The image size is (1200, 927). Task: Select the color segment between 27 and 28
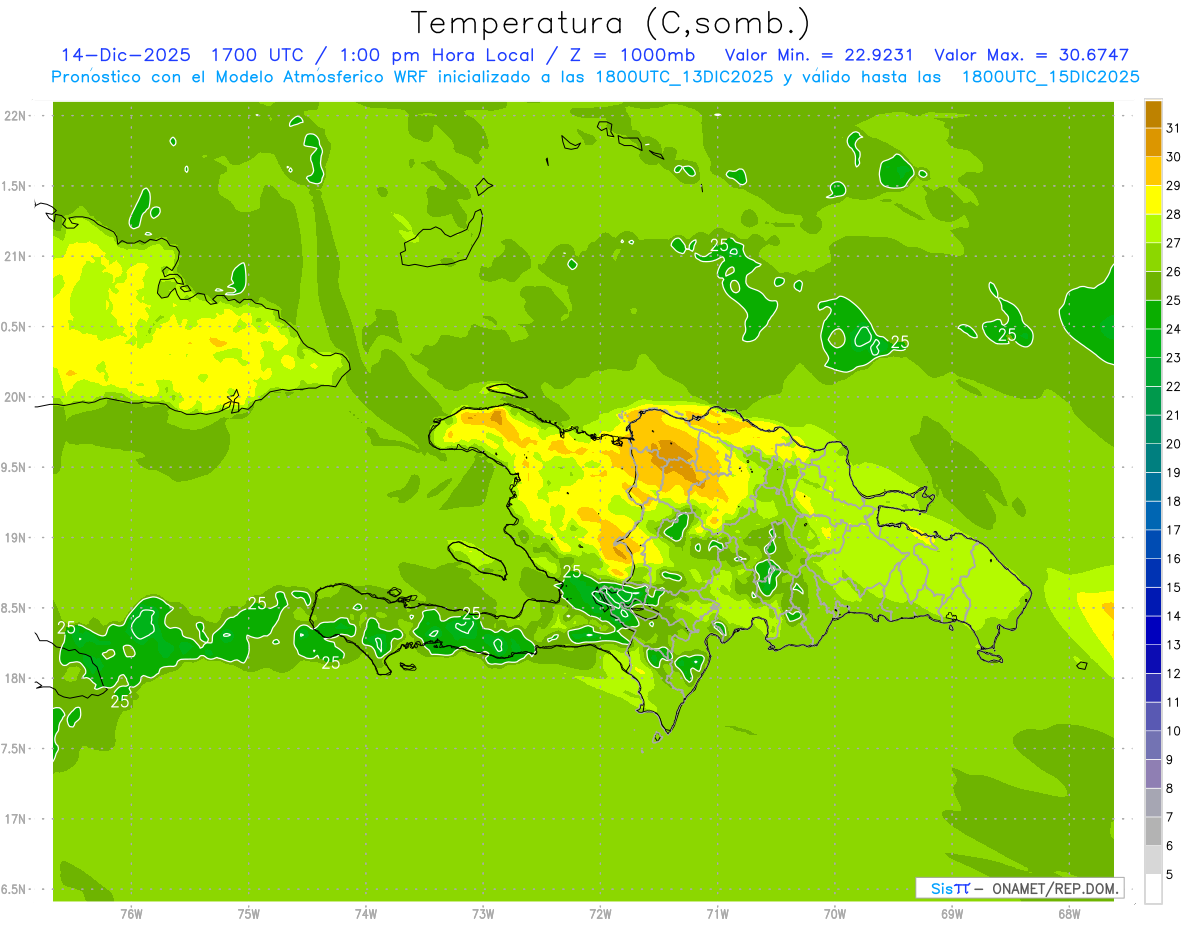1153,229
